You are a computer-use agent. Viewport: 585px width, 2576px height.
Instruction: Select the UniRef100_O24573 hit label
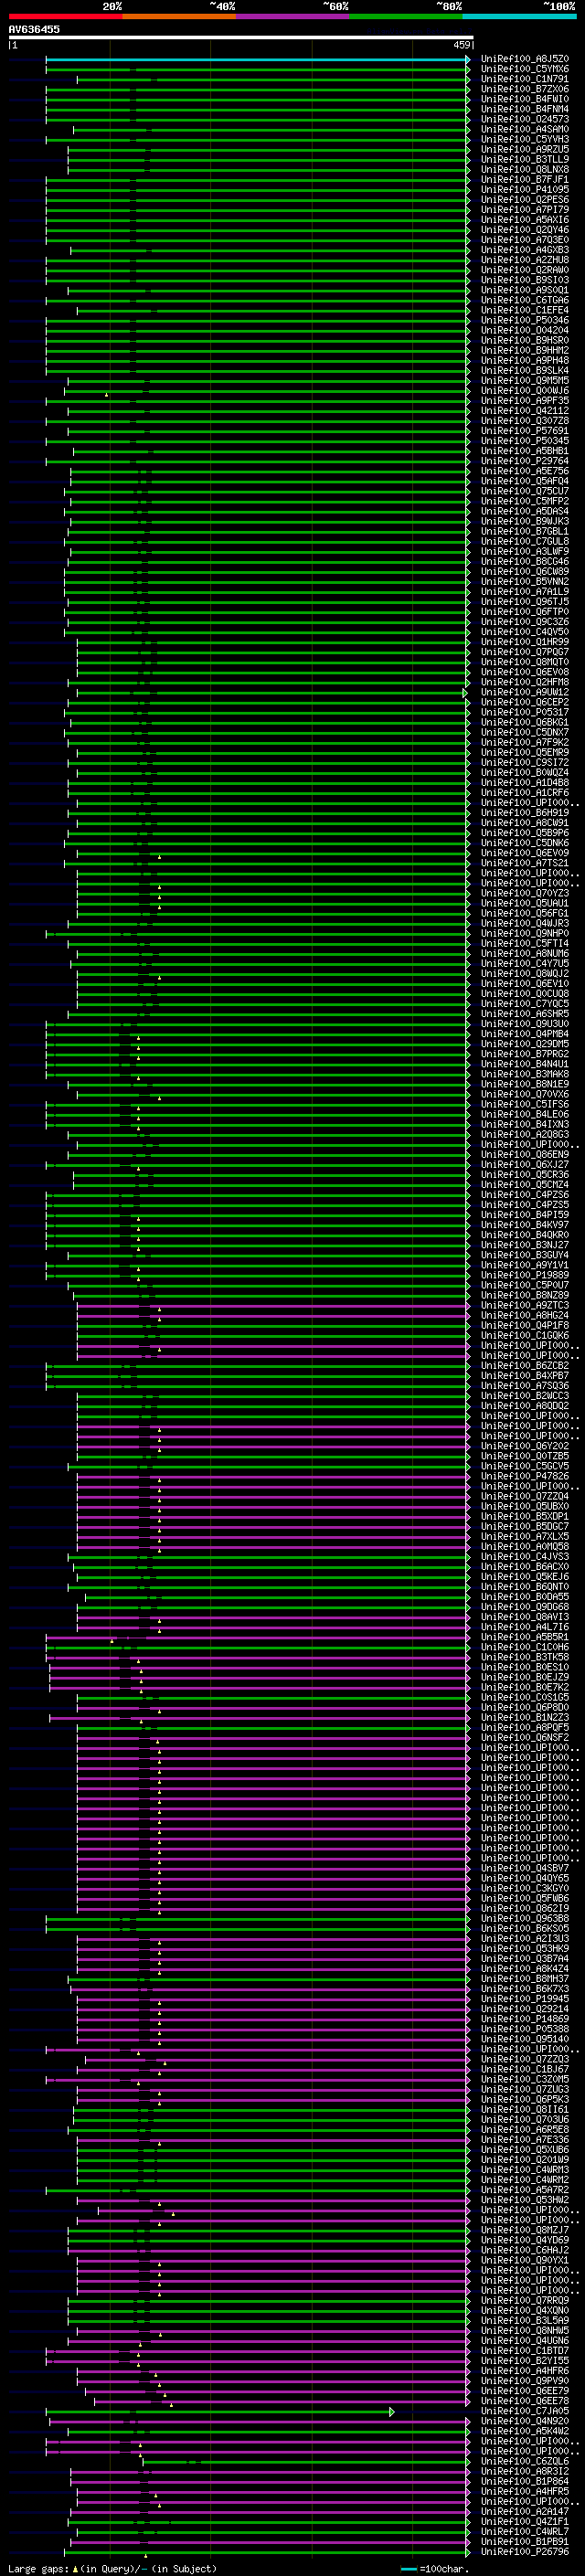click(524, 119)
